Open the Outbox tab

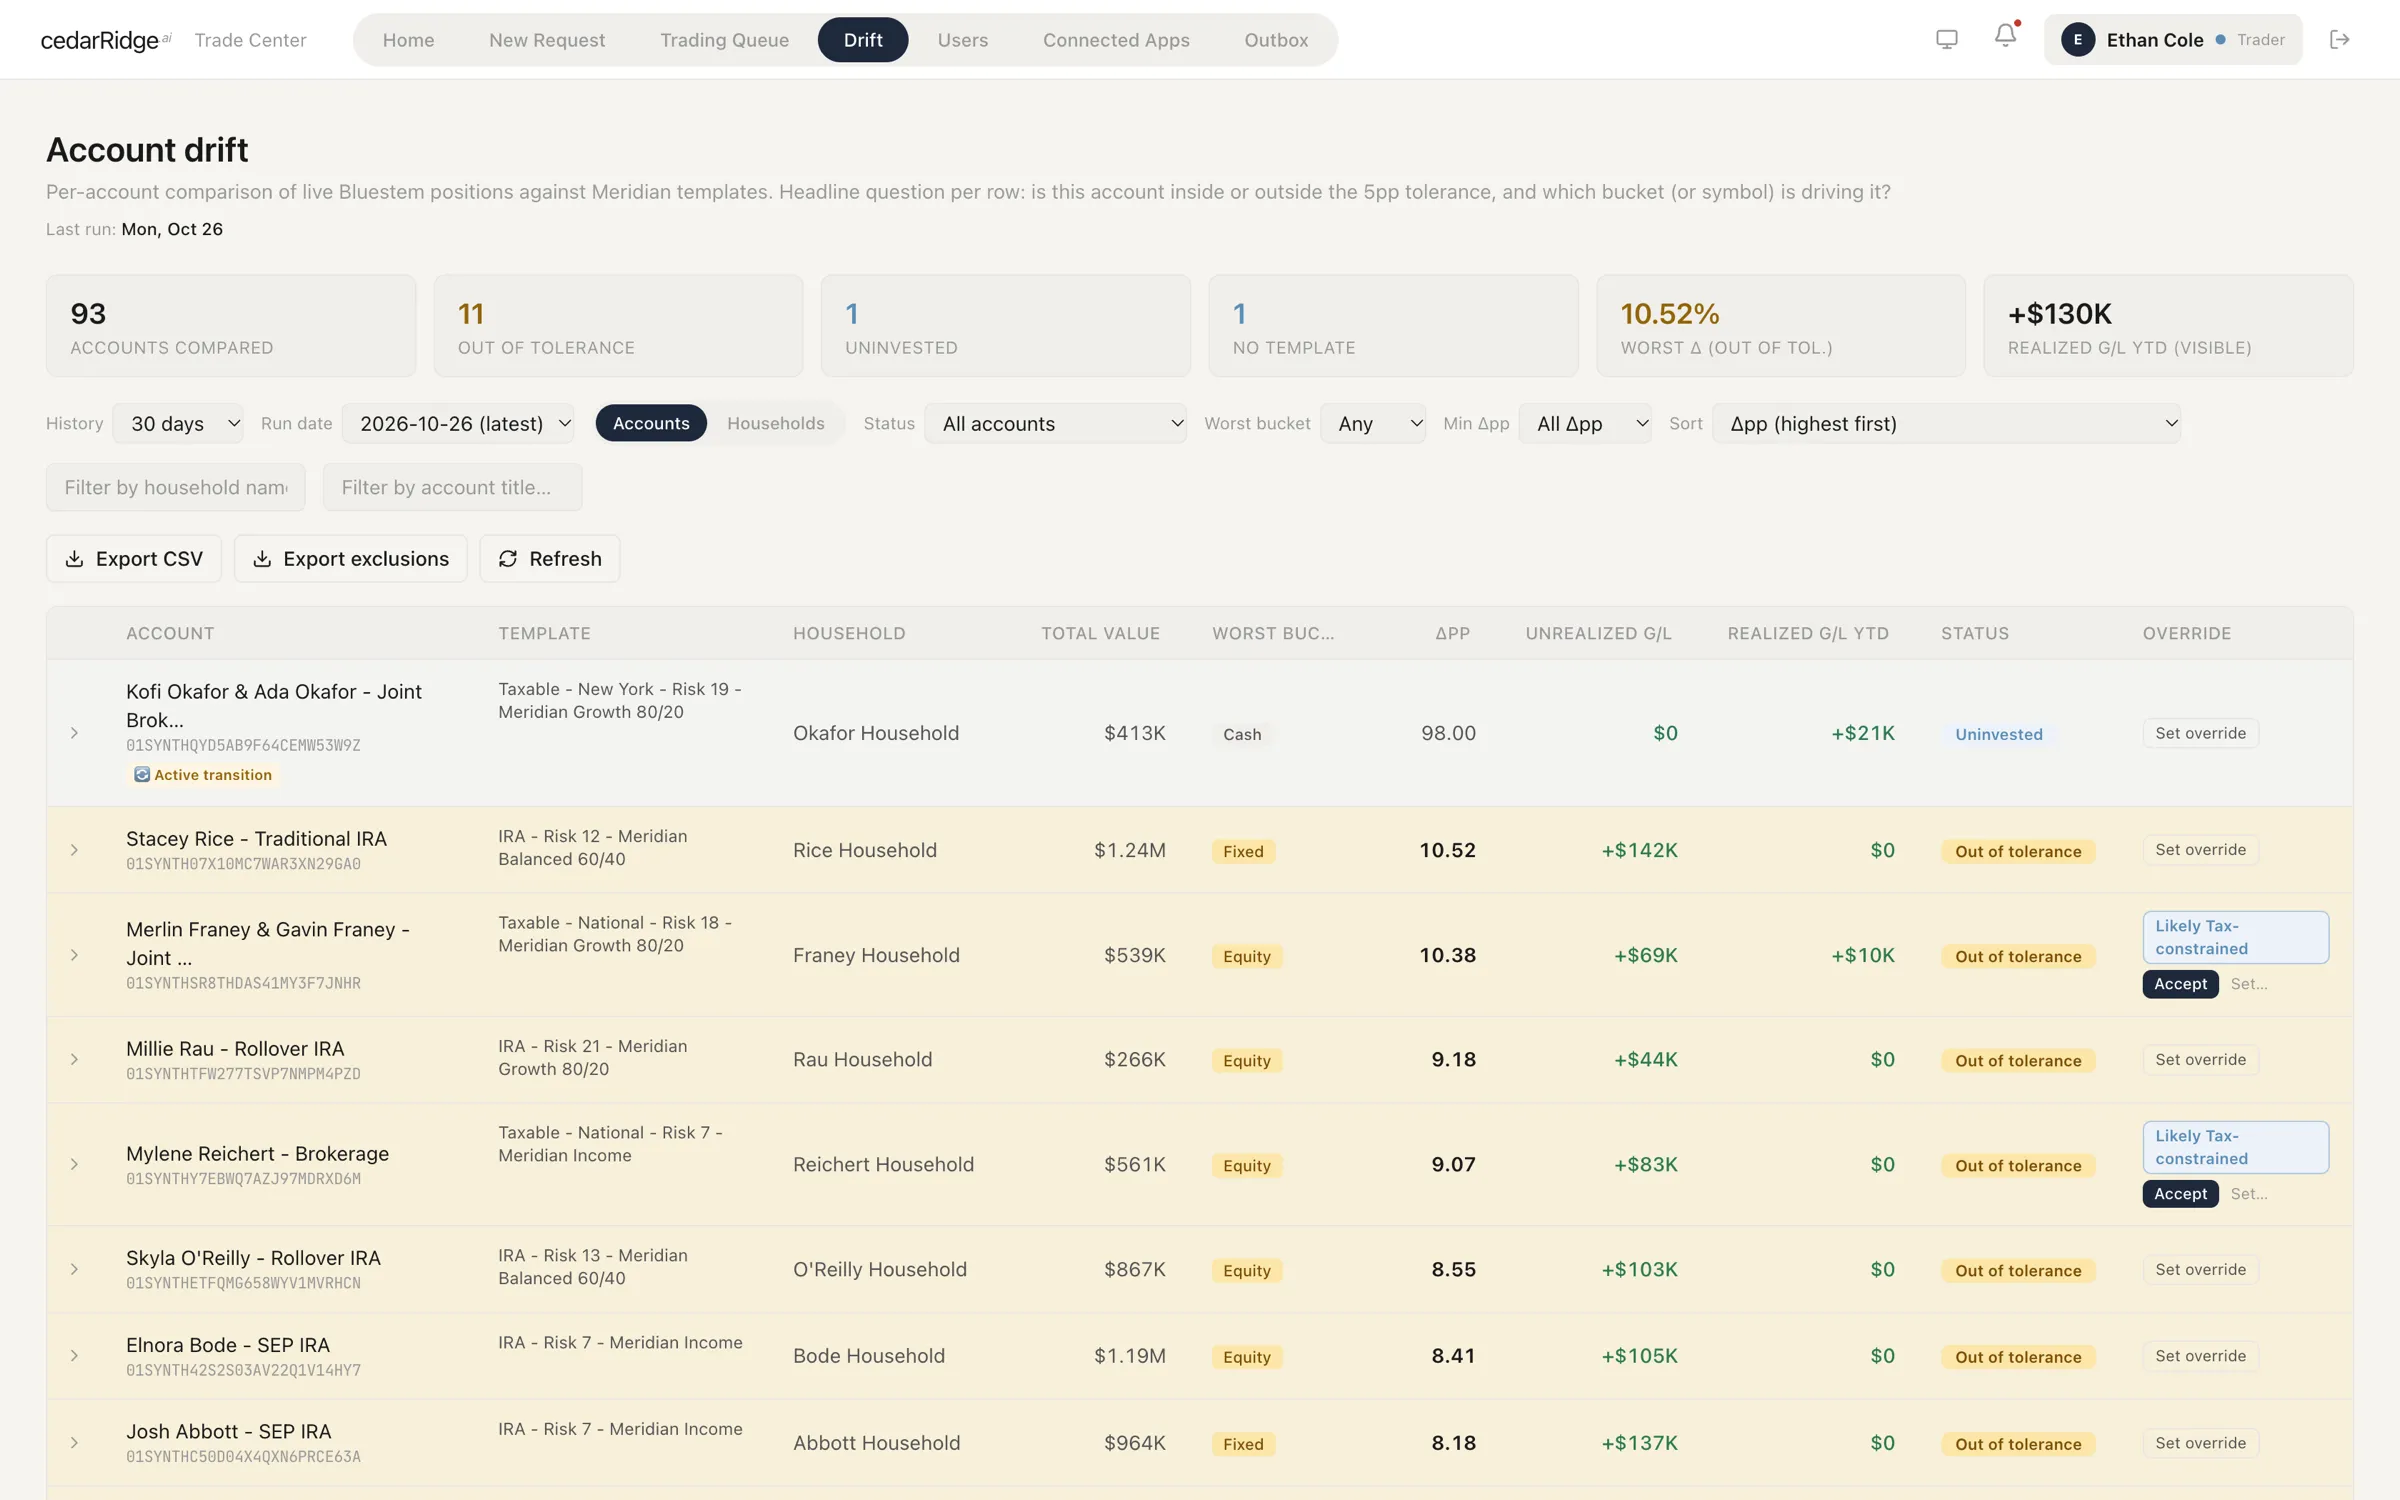click(x=1276, y=40)
